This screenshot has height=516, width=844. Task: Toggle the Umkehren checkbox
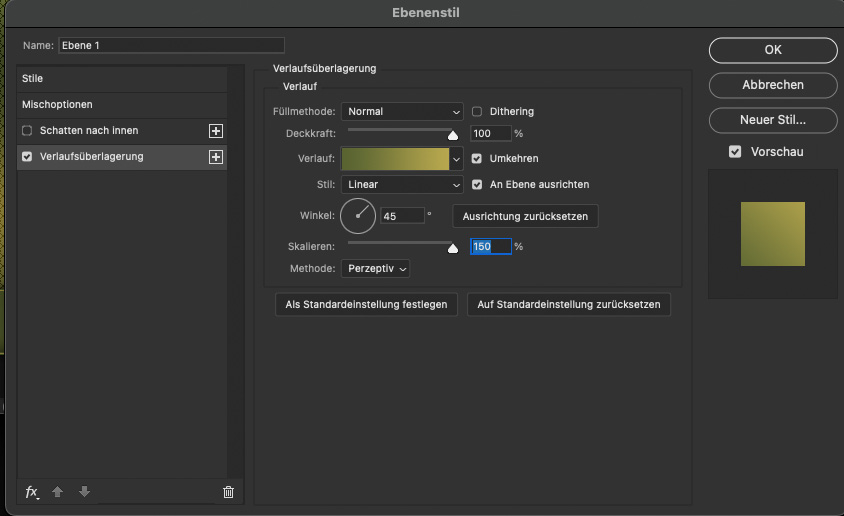click(x=477, y=159)
